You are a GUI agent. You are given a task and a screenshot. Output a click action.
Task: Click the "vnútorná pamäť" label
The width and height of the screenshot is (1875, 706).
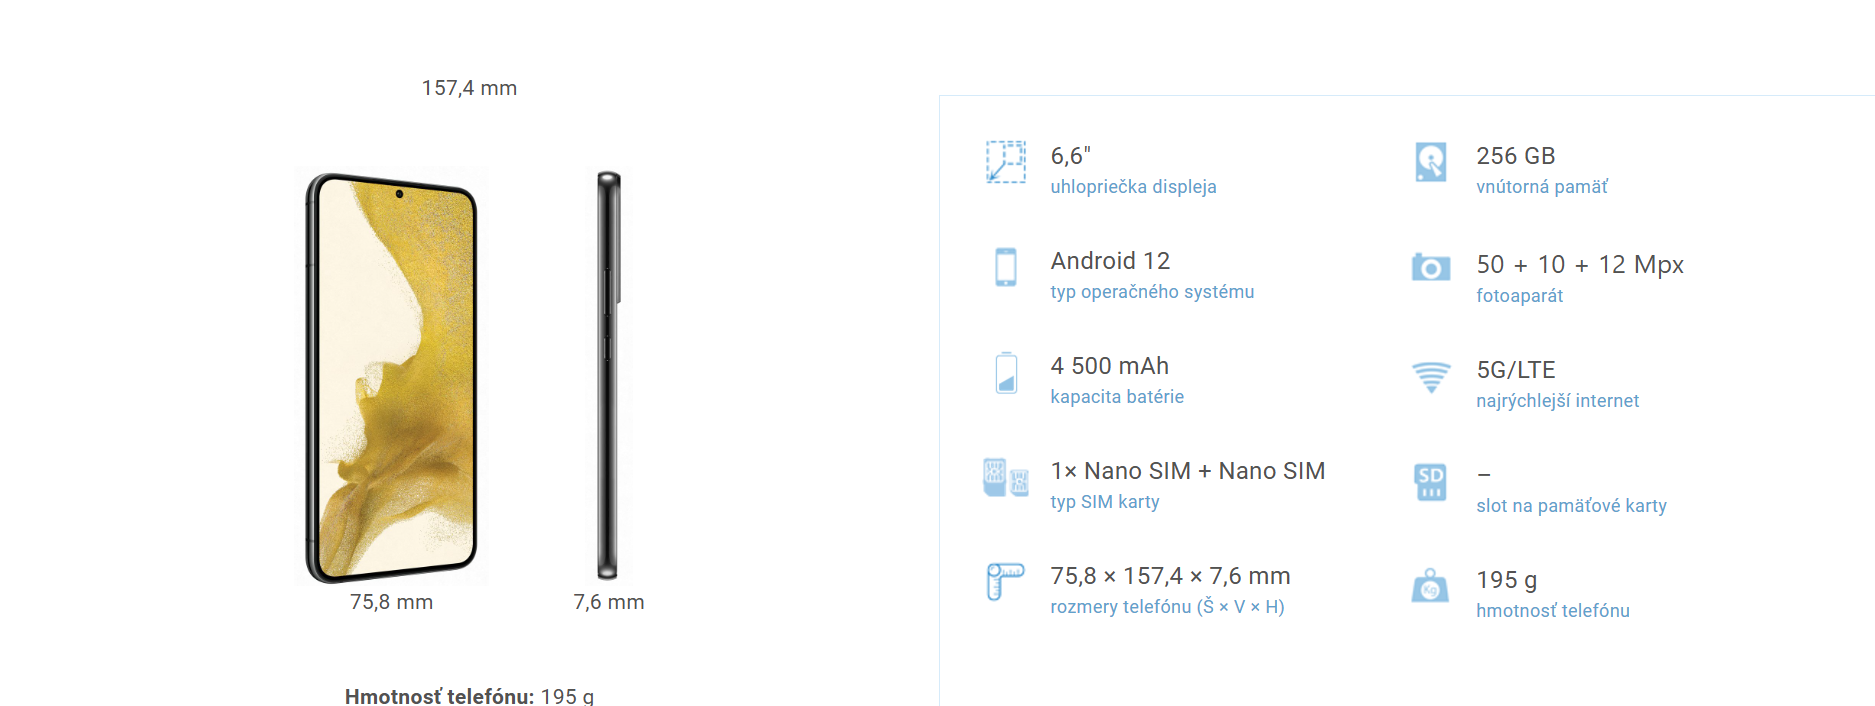click(x=1542, y=187)
